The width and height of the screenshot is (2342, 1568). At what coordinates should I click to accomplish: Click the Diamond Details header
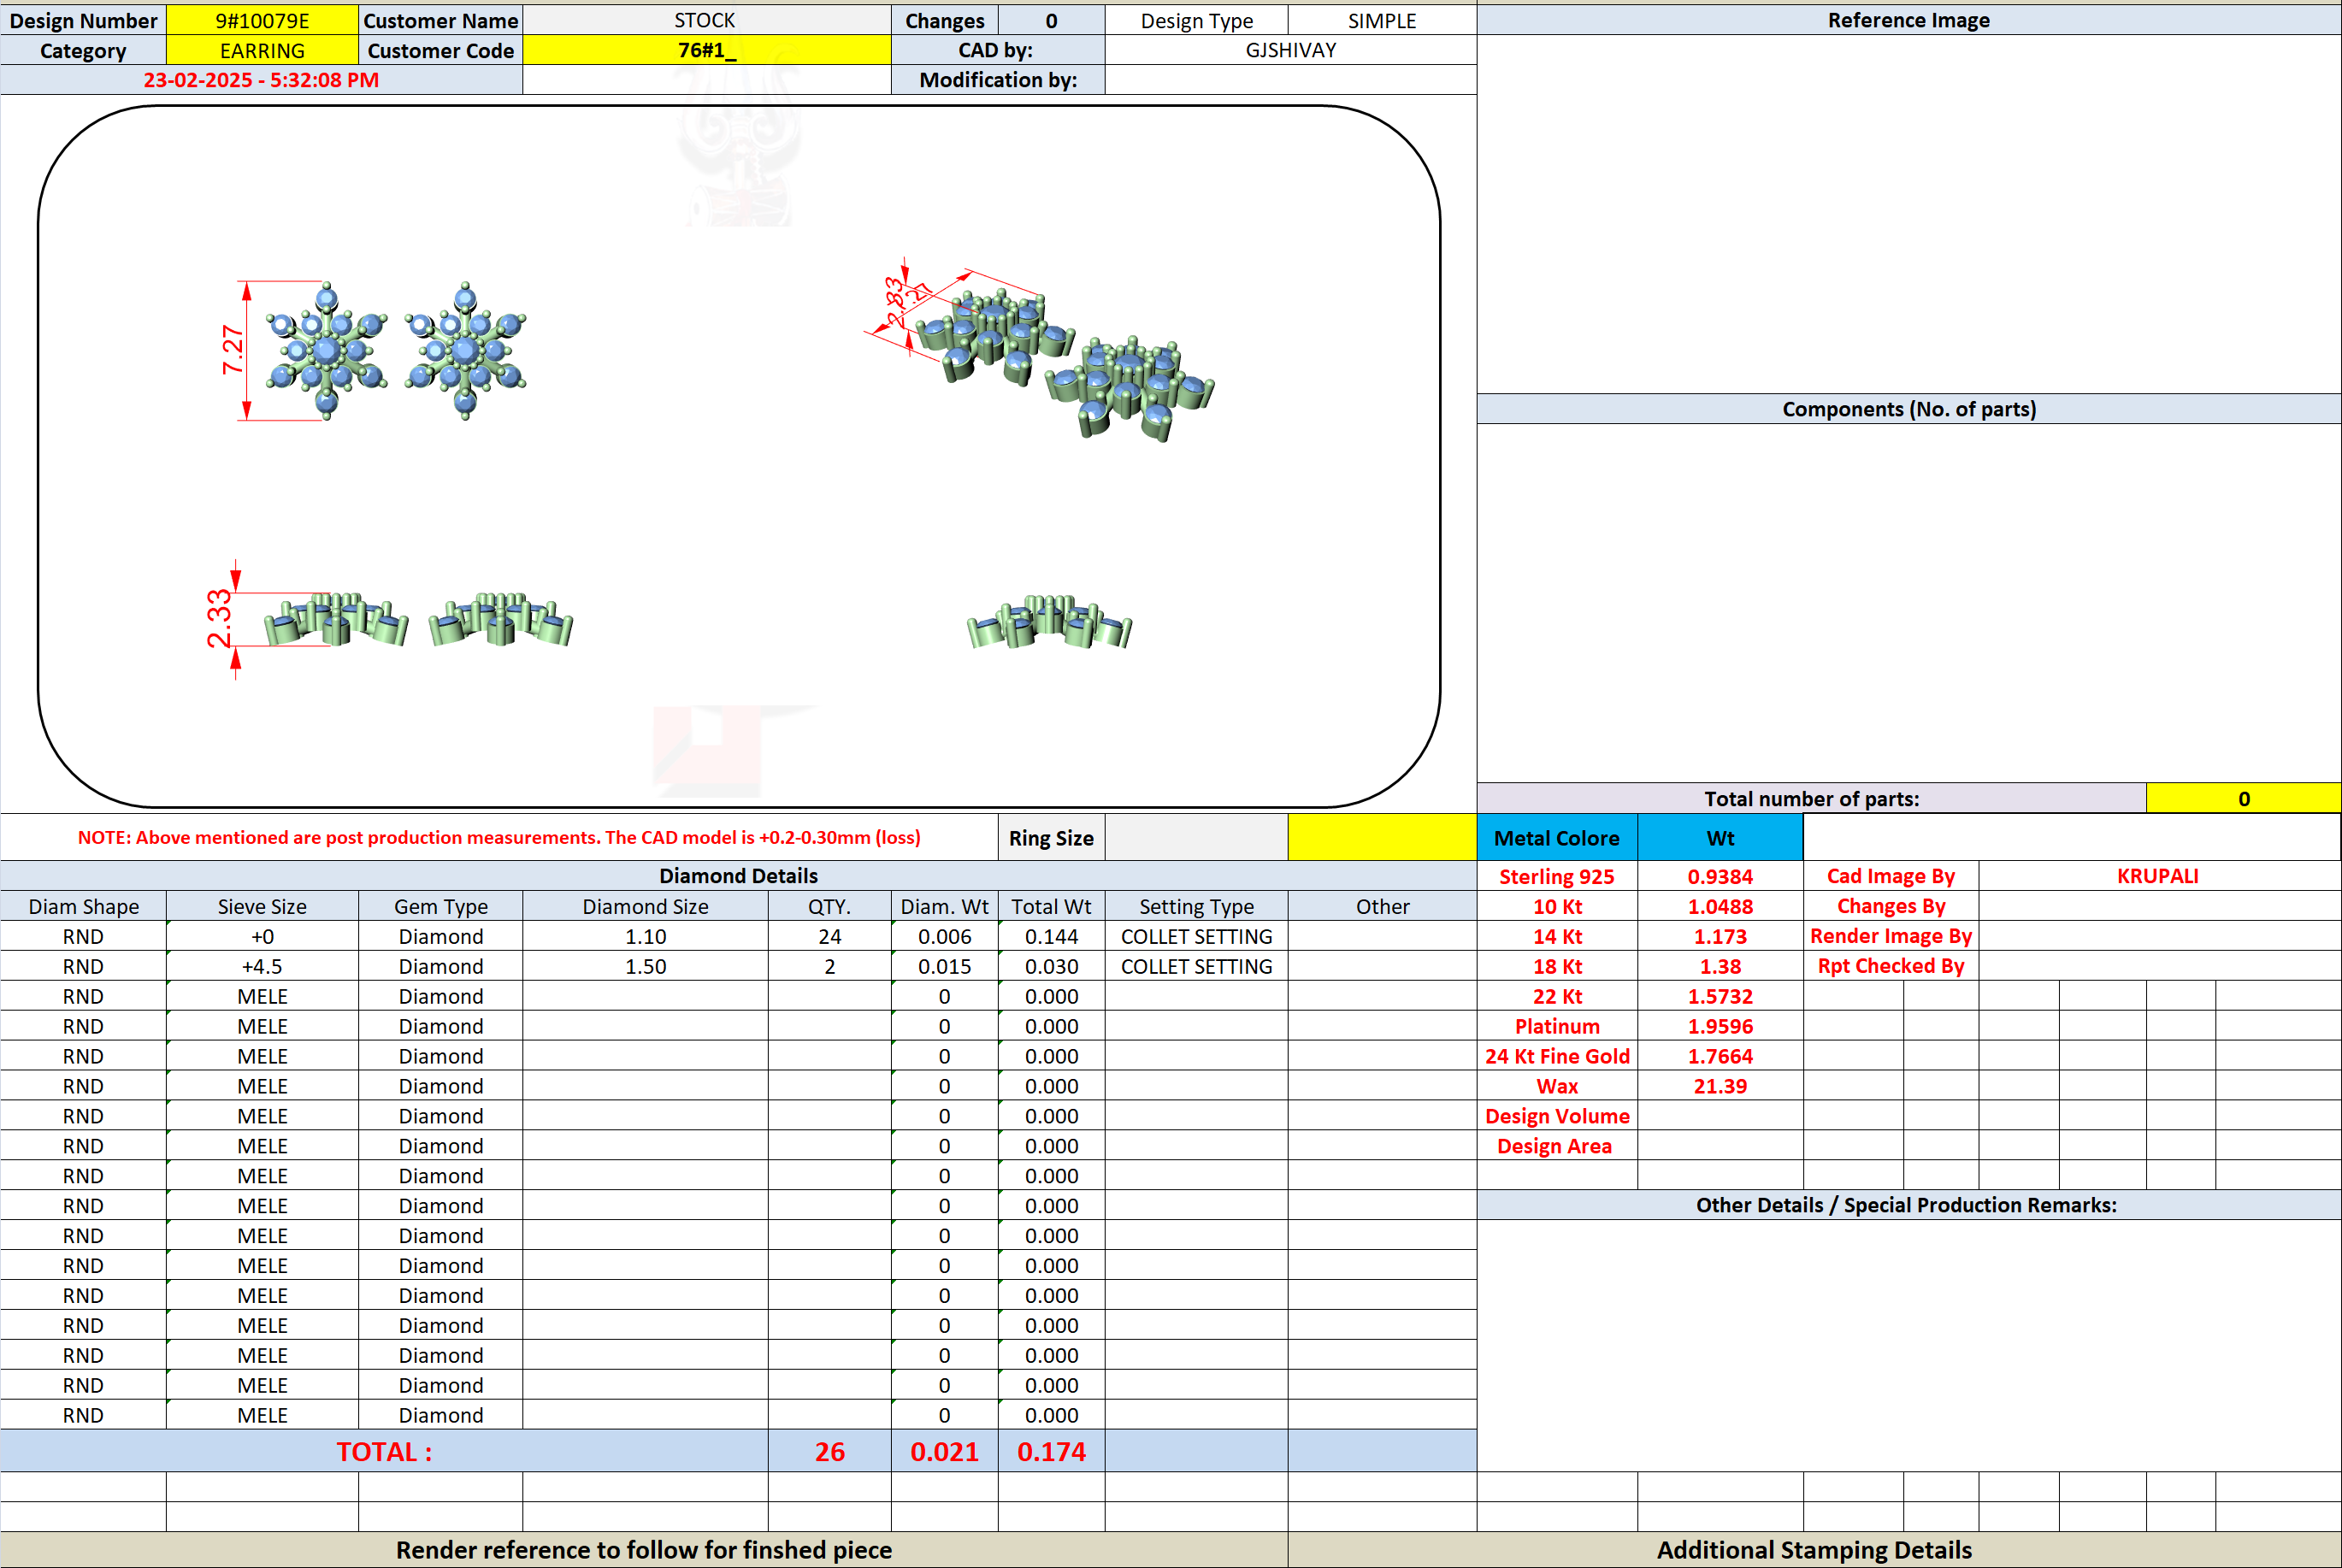[x=738, y=876]
